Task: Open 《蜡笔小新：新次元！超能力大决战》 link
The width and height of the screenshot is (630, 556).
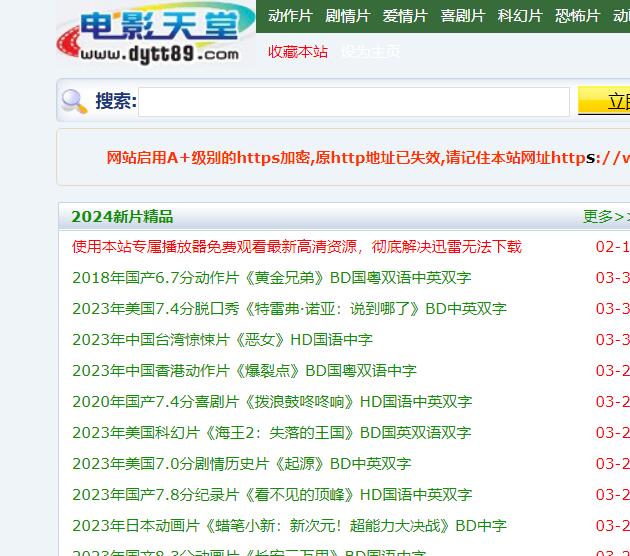Action: coord(289,525)
